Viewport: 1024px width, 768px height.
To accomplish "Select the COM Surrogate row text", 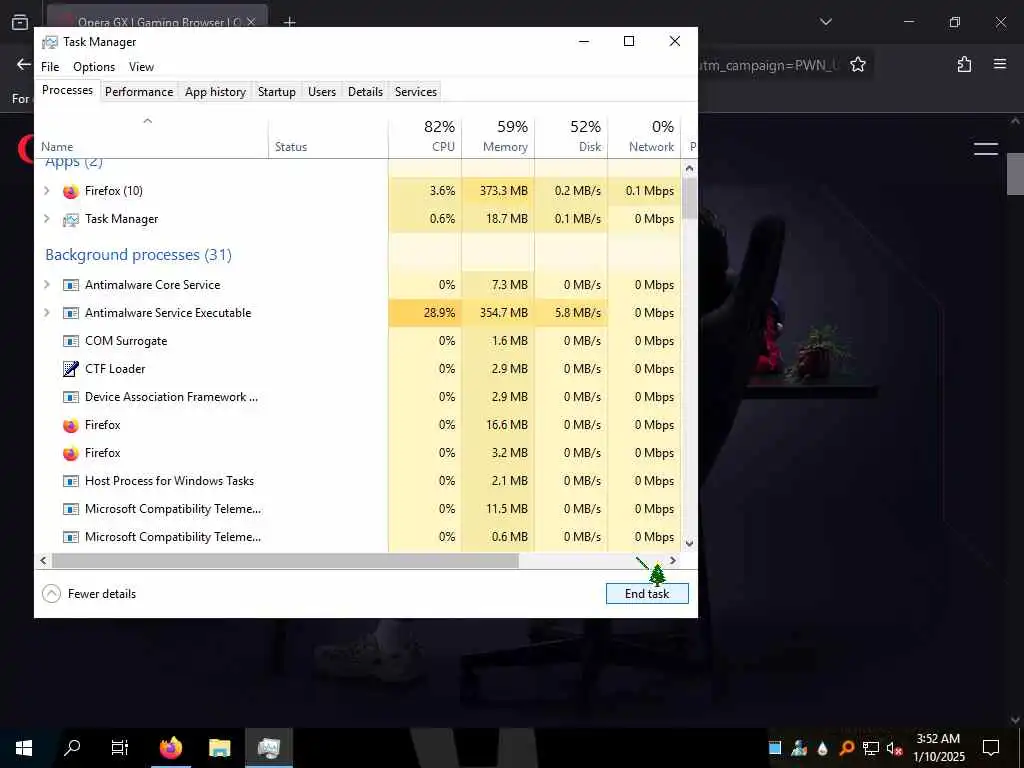I will coord(126,341).
